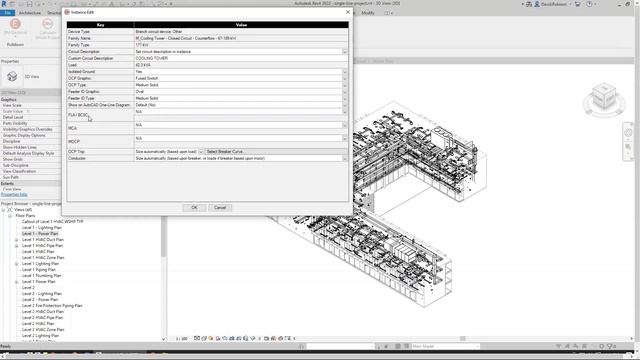640x360 pixels.
Task: Expand Level 1 HVAC Duct Plan node
Action: coord(16,240)
